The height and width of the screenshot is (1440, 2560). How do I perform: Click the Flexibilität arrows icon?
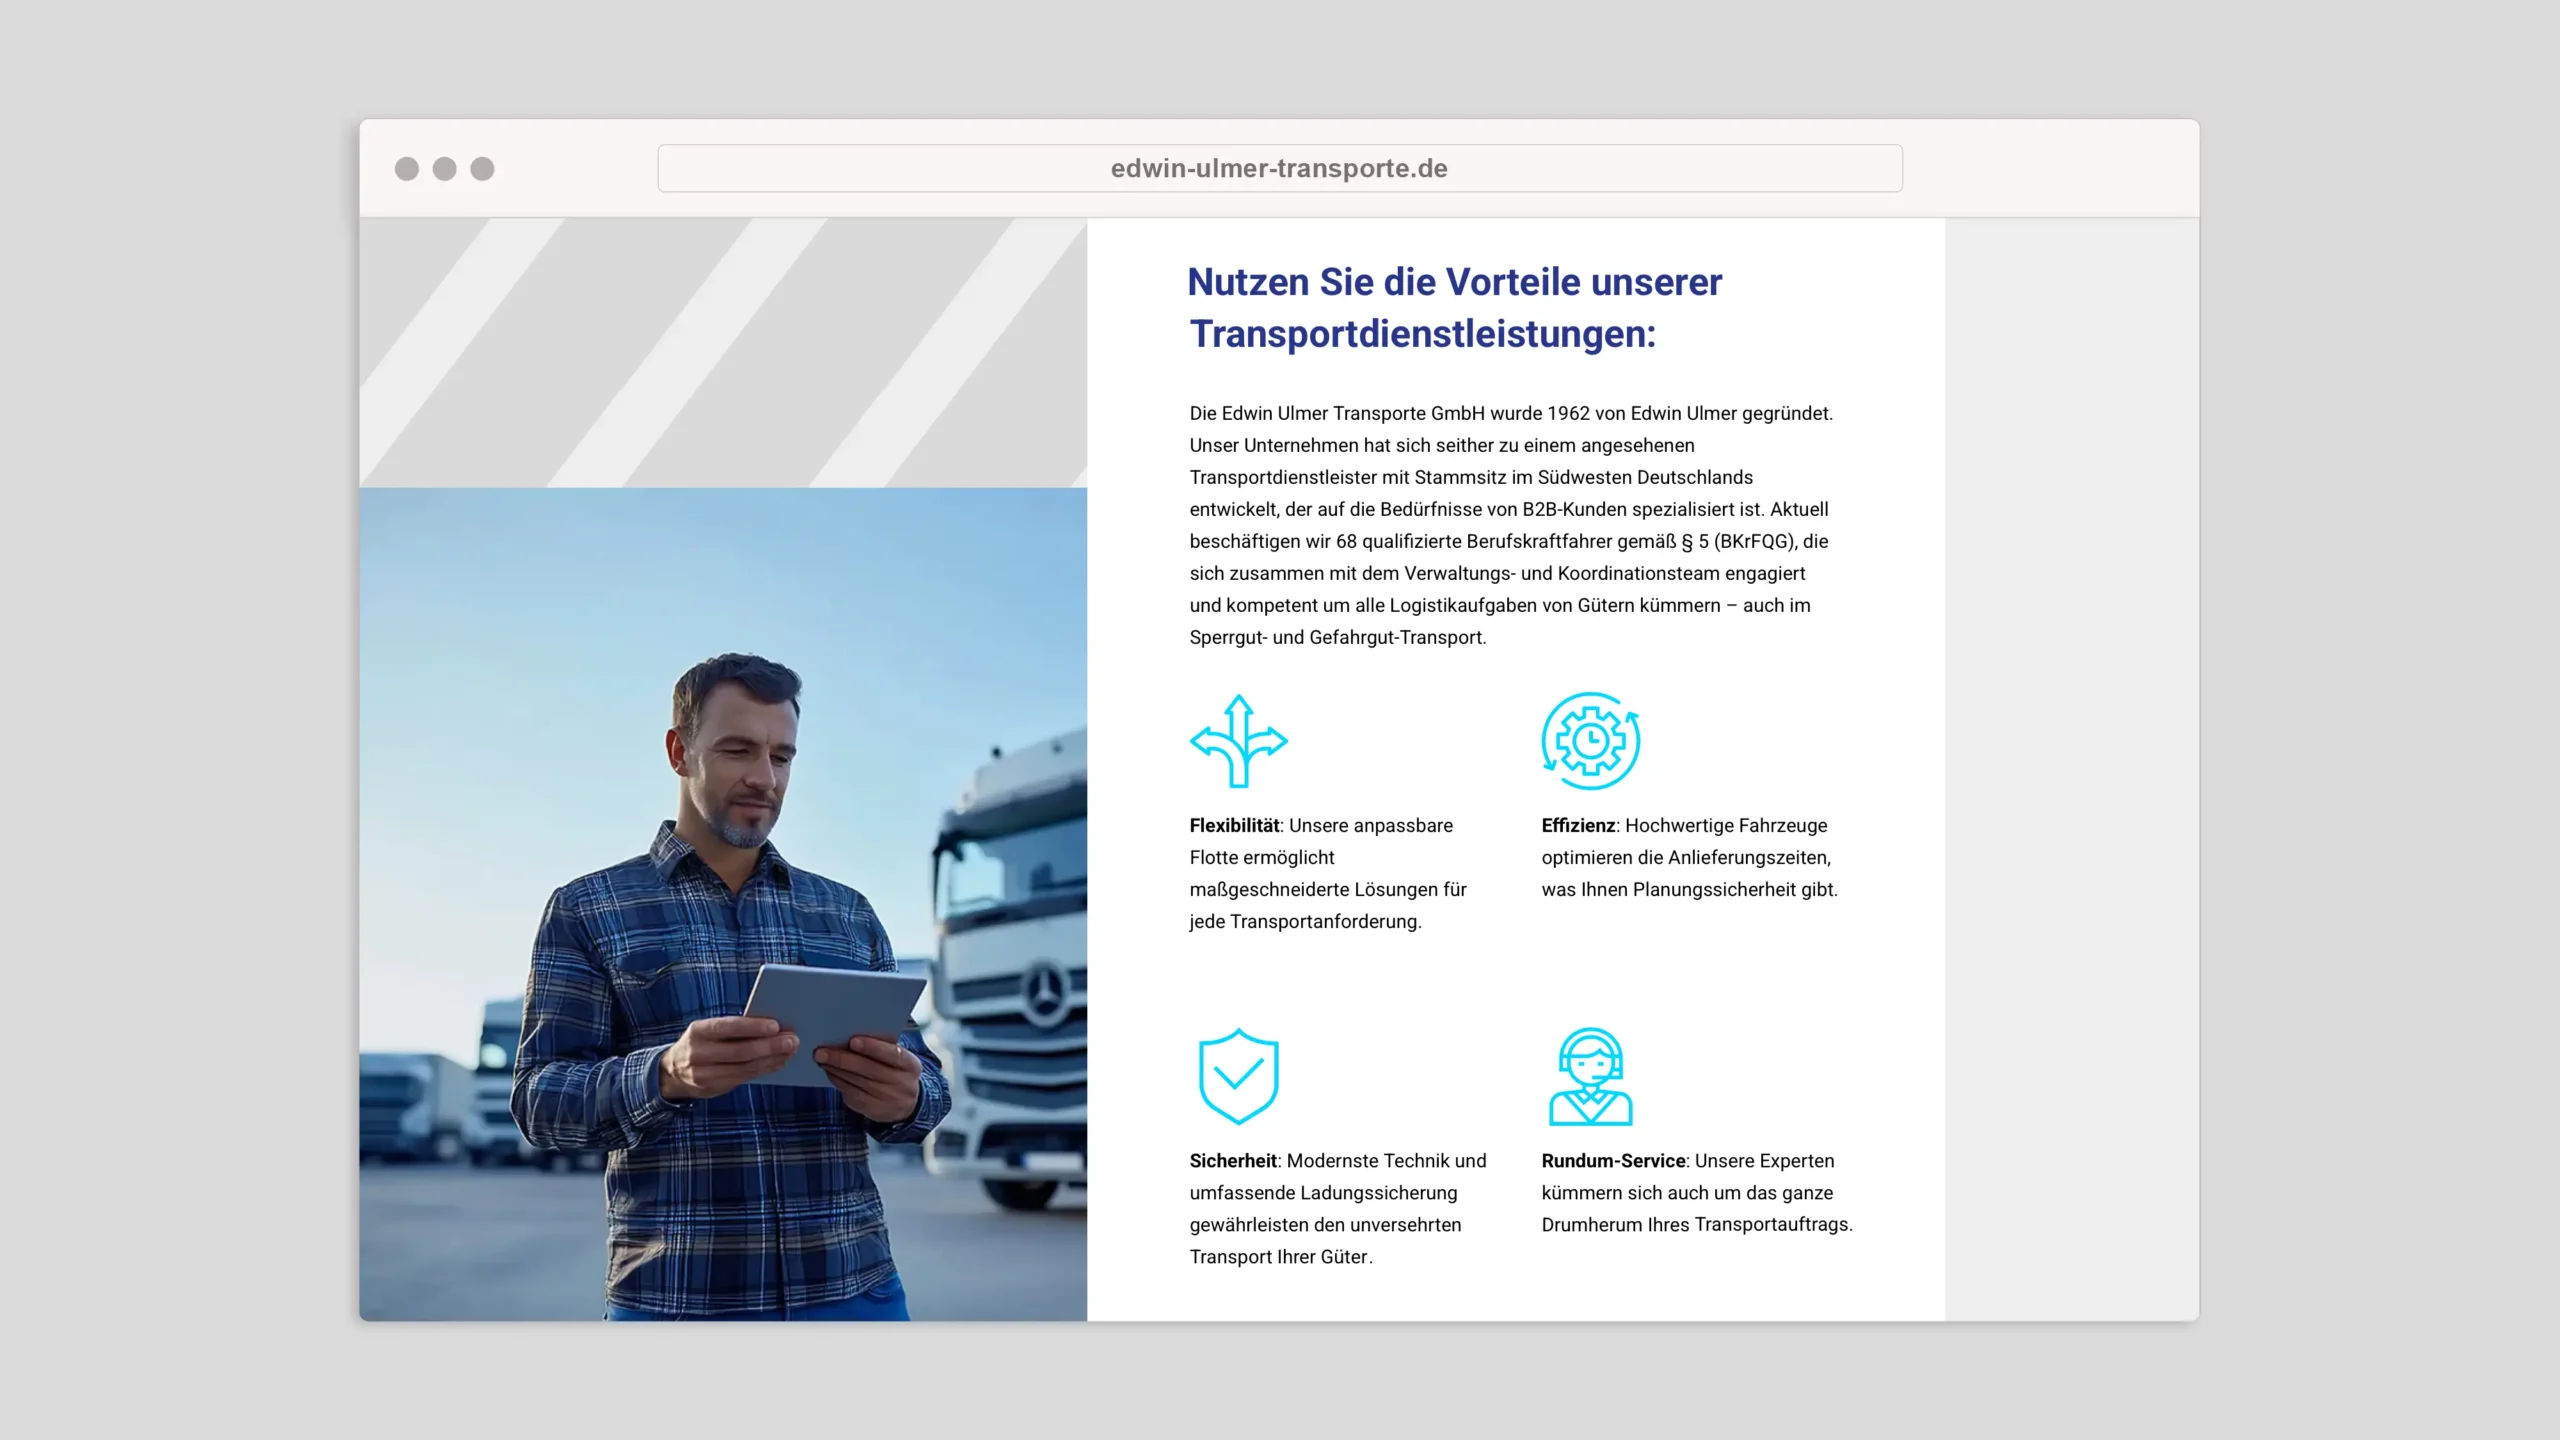1238,741
